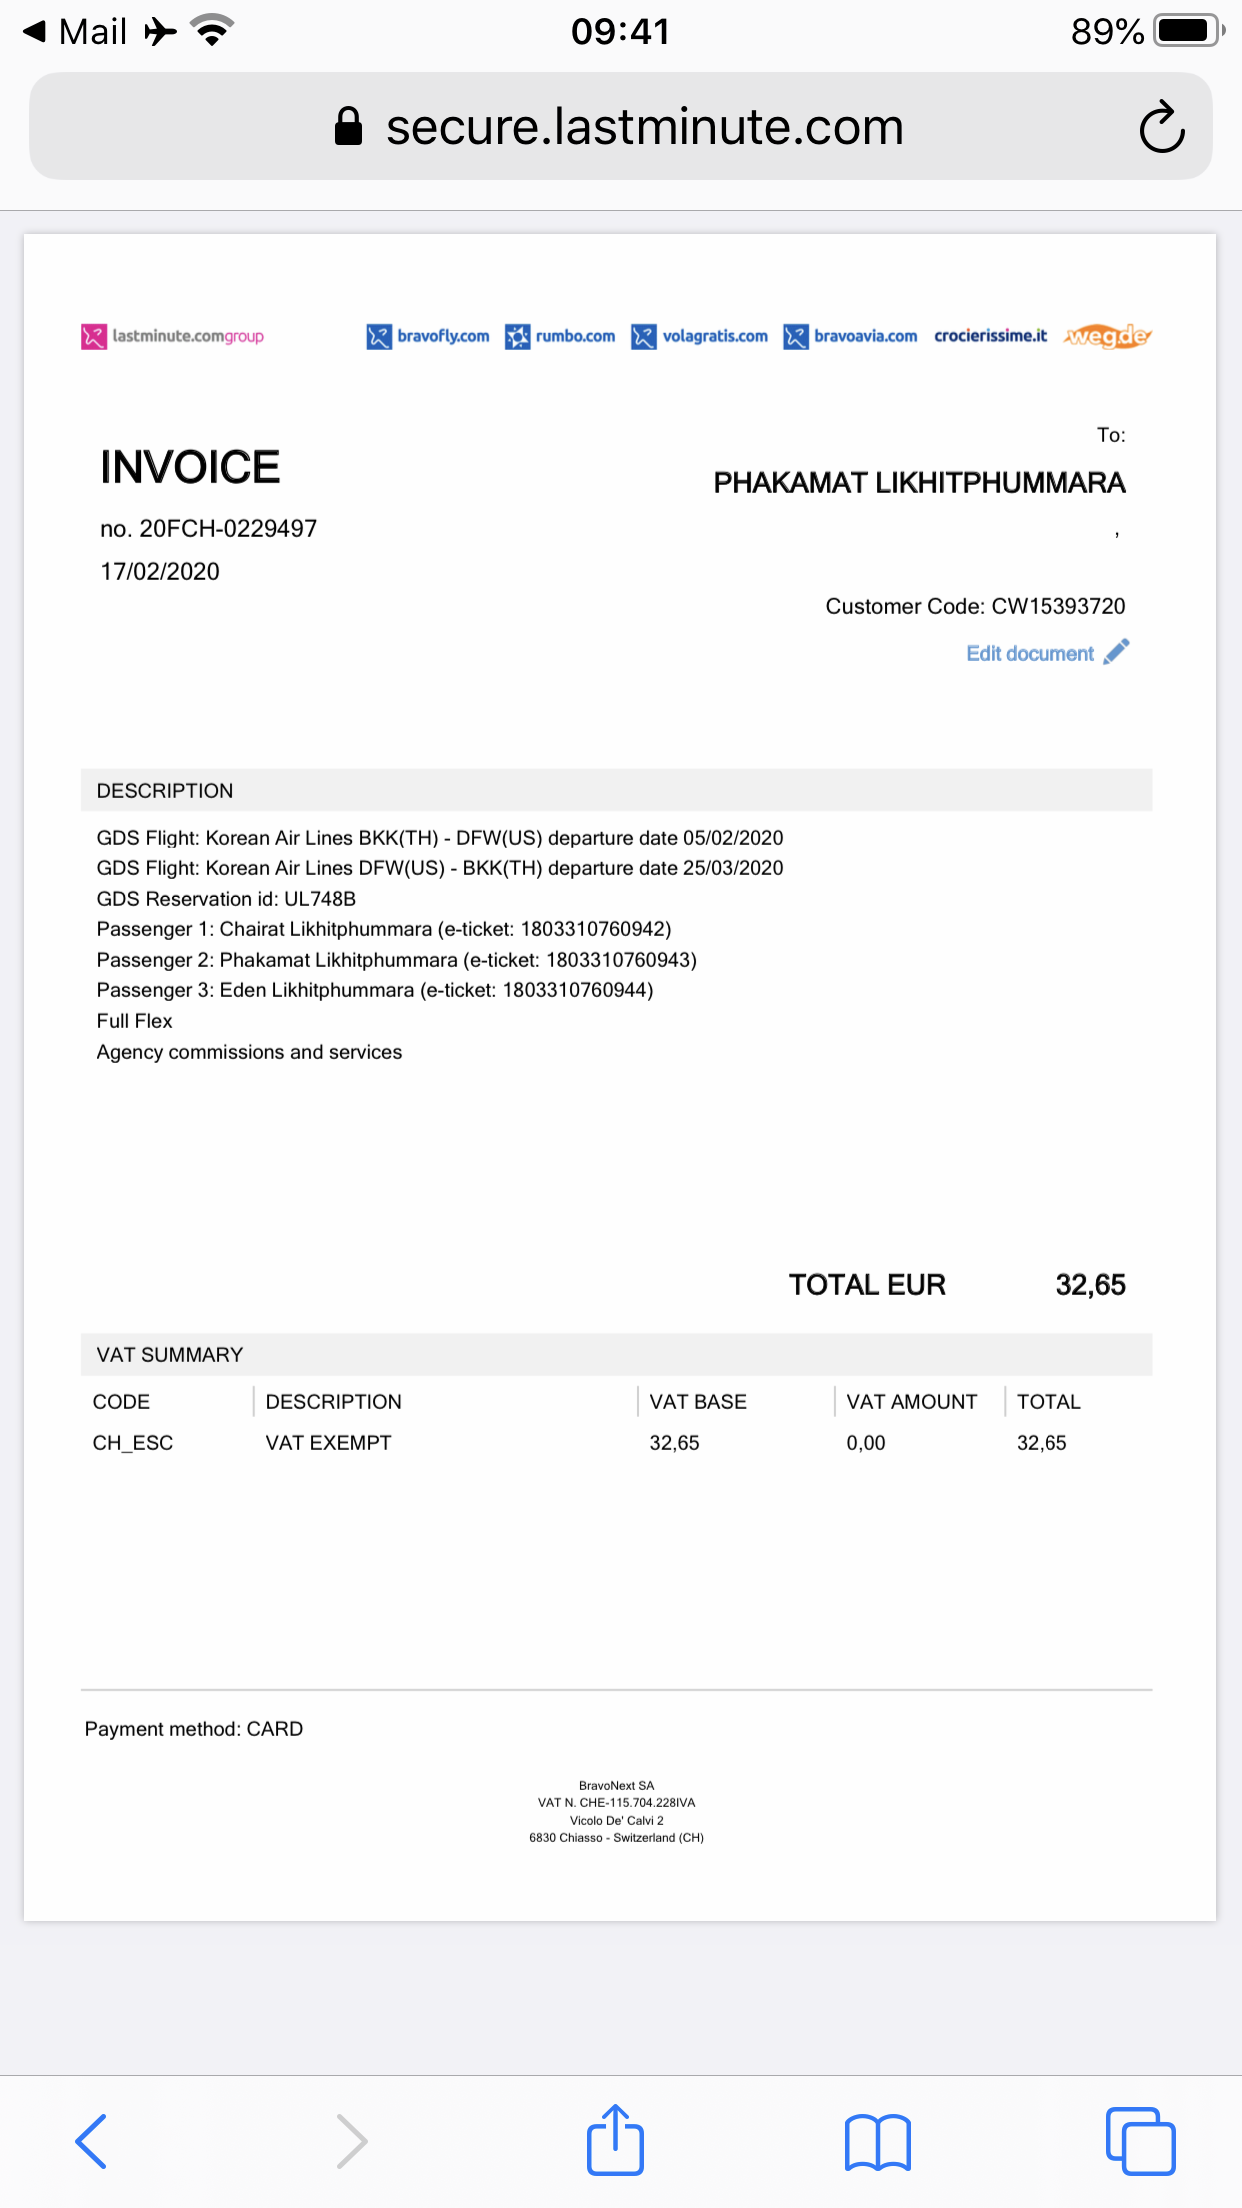The height and width of the screenshot is (2208, 1242).
Task: Tap the orange weg.de logo
Action: click(1108, 336)
